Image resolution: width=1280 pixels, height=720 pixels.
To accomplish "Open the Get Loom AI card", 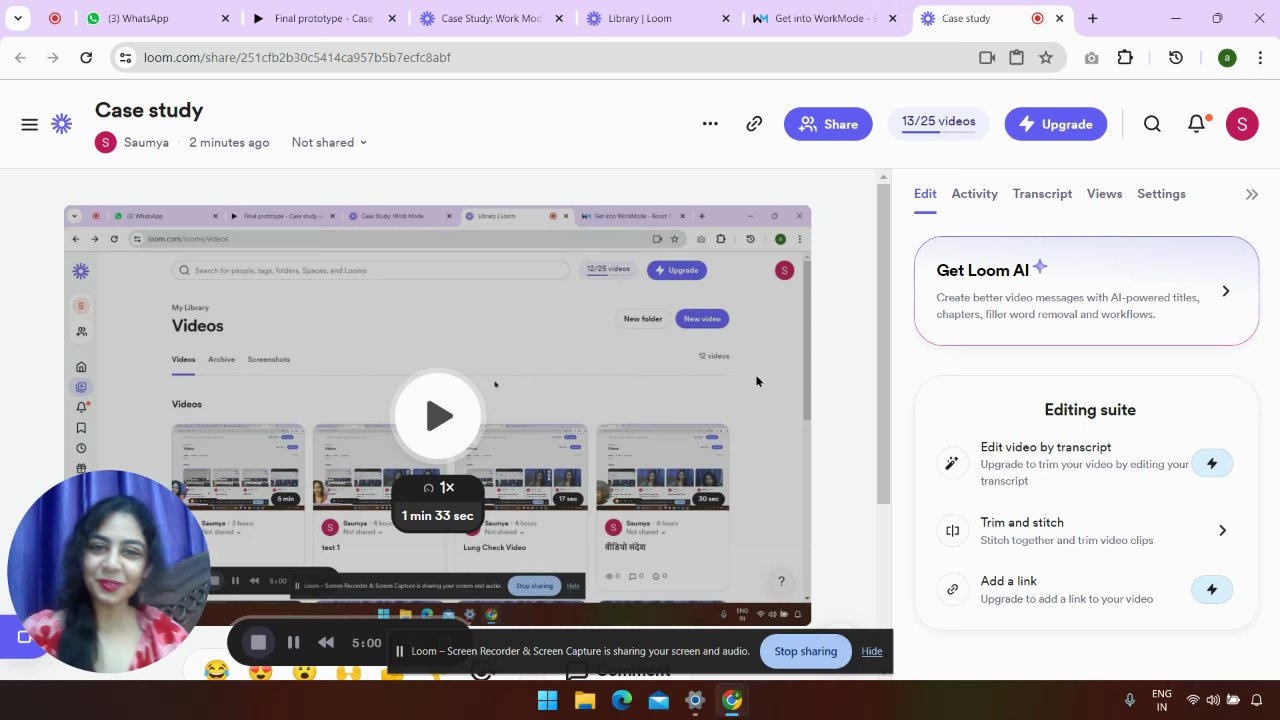I will [1086, 291].
